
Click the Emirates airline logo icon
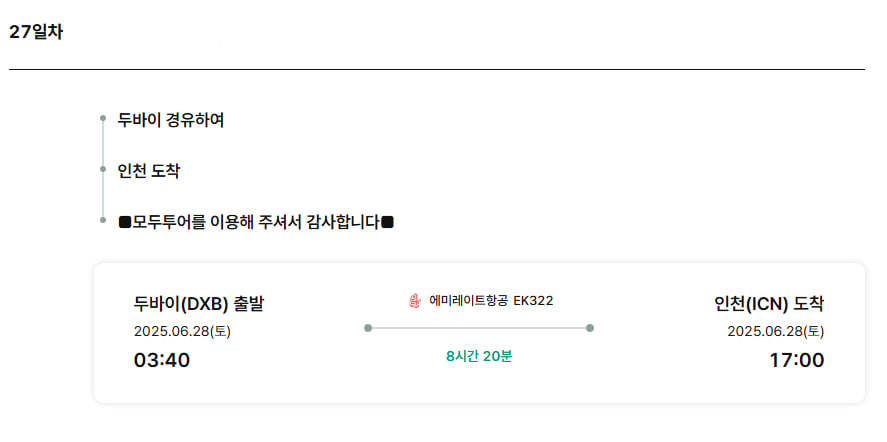(415, 302)
